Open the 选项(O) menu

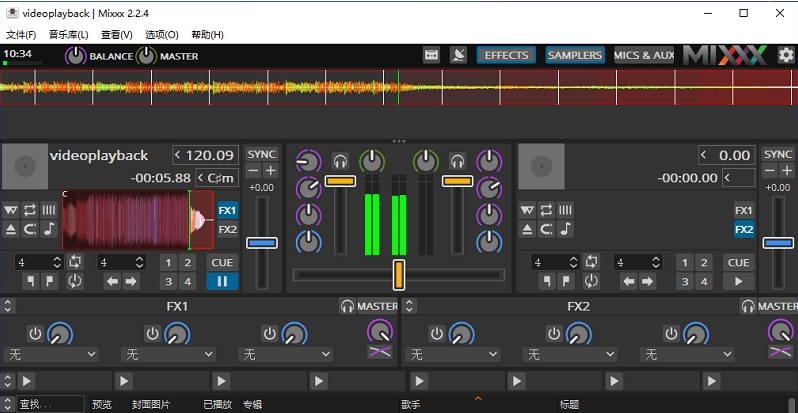pyautogui.click(x=162, y=35)
